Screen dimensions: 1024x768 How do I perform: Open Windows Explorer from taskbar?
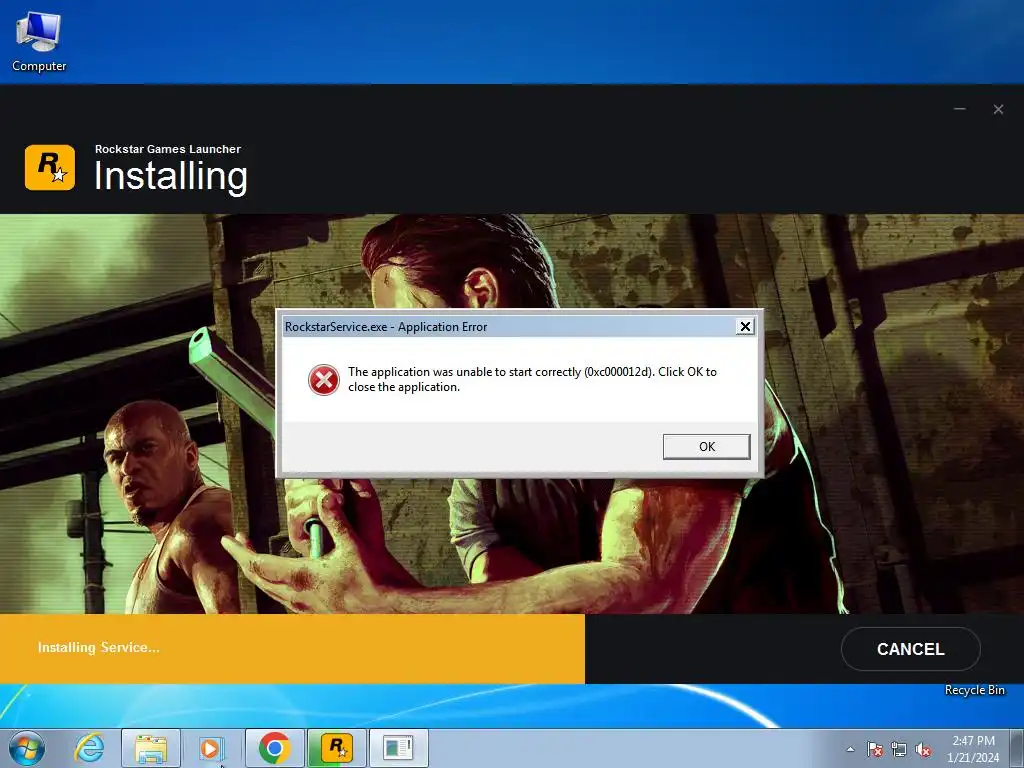pos(151,748)
